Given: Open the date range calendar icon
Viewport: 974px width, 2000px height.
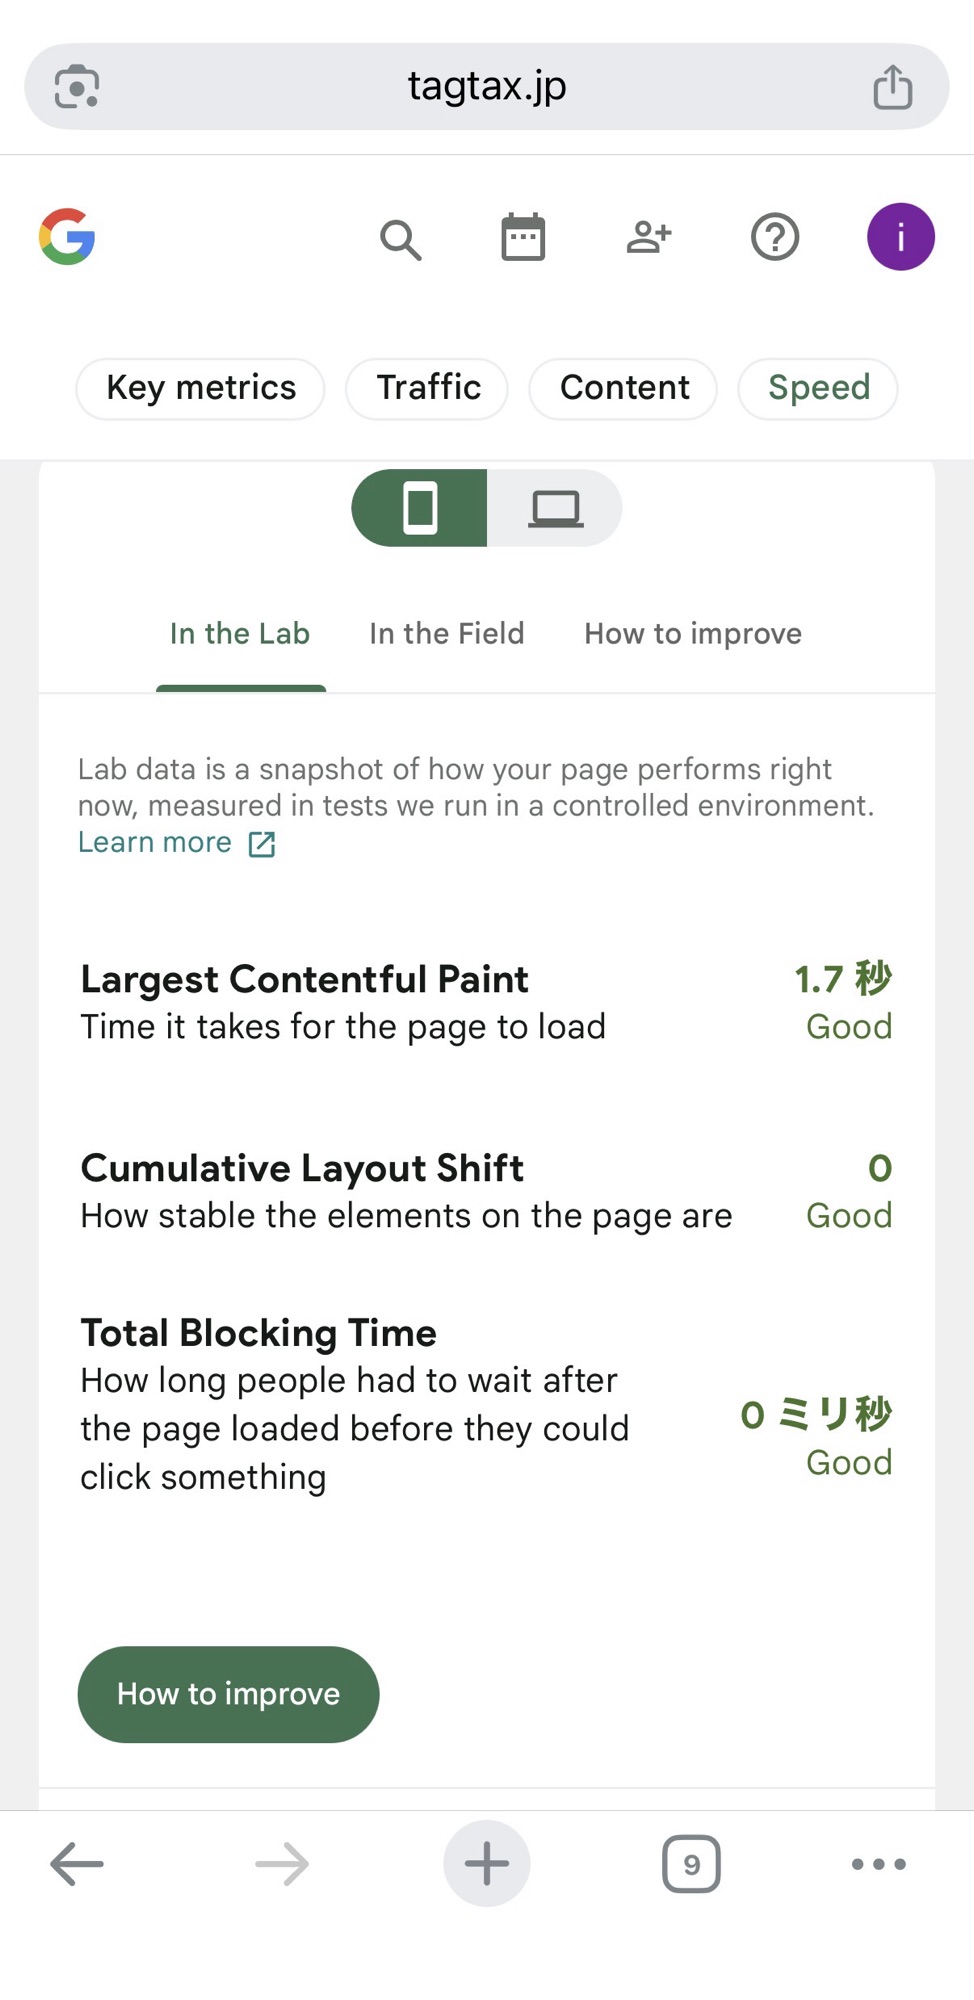Looking at the screenshot, I should click(522, 237).
